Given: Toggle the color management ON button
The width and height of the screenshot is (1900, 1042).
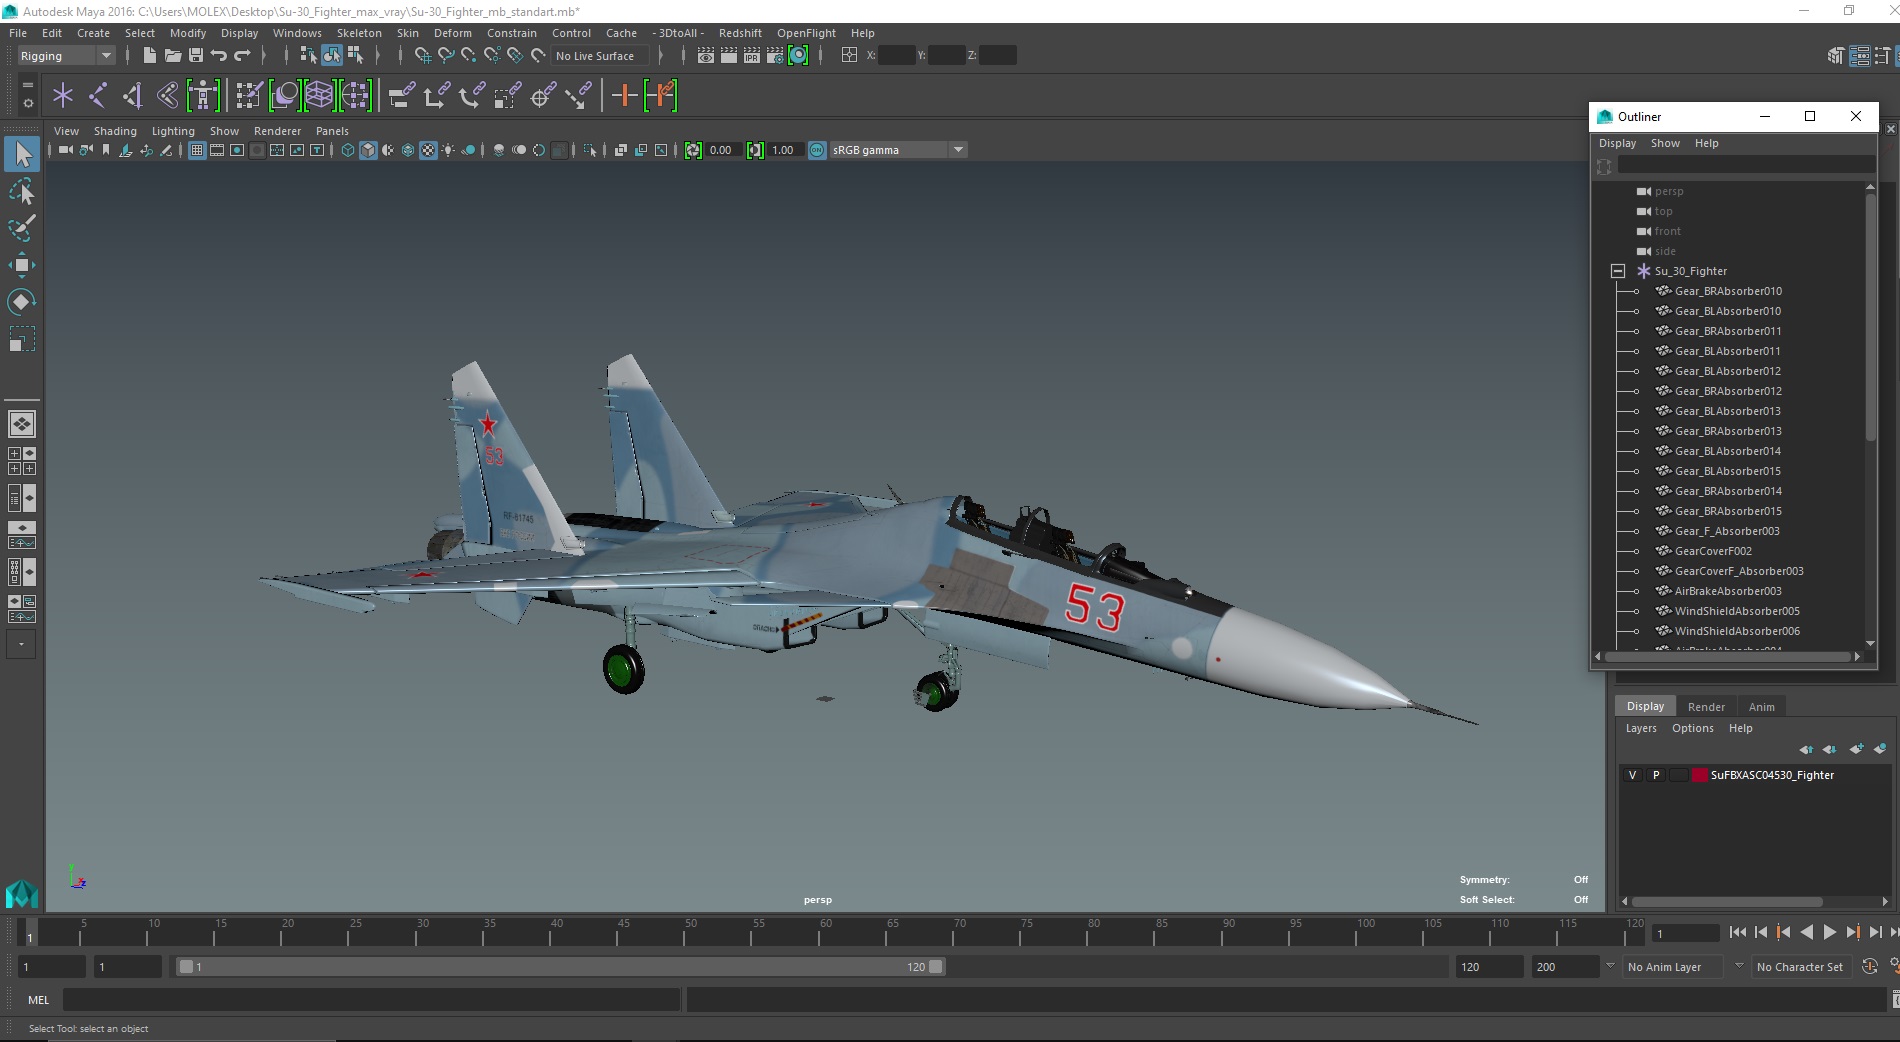Looking at the screenshot, I should 817,150.
